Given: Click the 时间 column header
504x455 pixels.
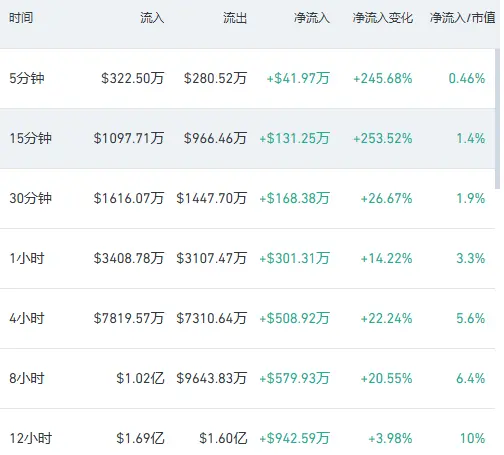Looking at the screenshot, I should coord(21,18).
